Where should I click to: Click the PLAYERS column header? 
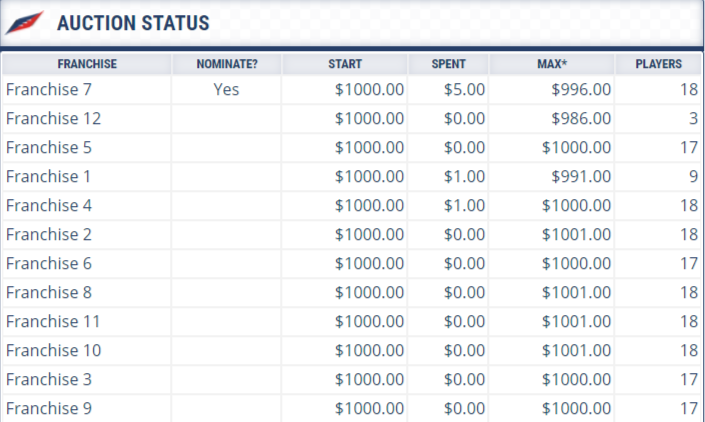(x=658, y=64)
